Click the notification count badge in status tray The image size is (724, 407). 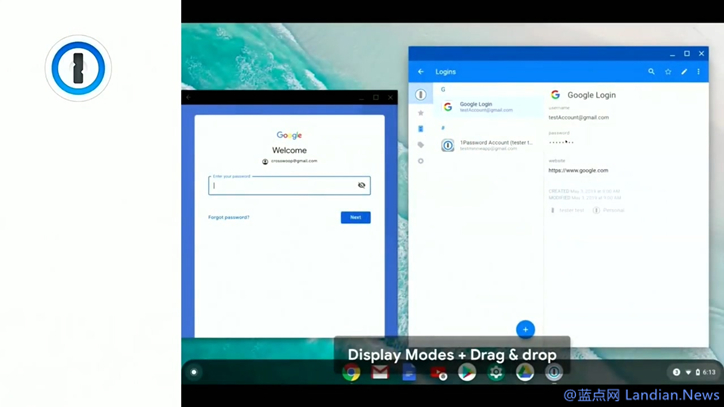(676, 372)
